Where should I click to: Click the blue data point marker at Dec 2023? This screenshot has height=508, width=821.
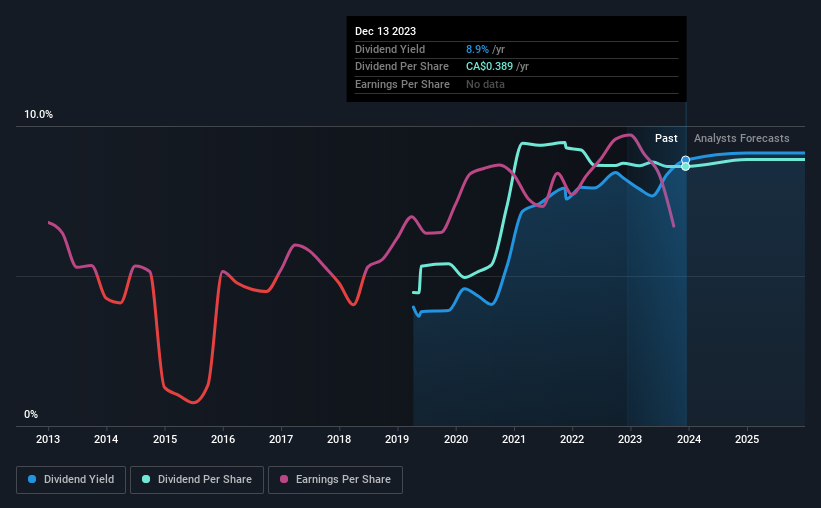(685, 160)
